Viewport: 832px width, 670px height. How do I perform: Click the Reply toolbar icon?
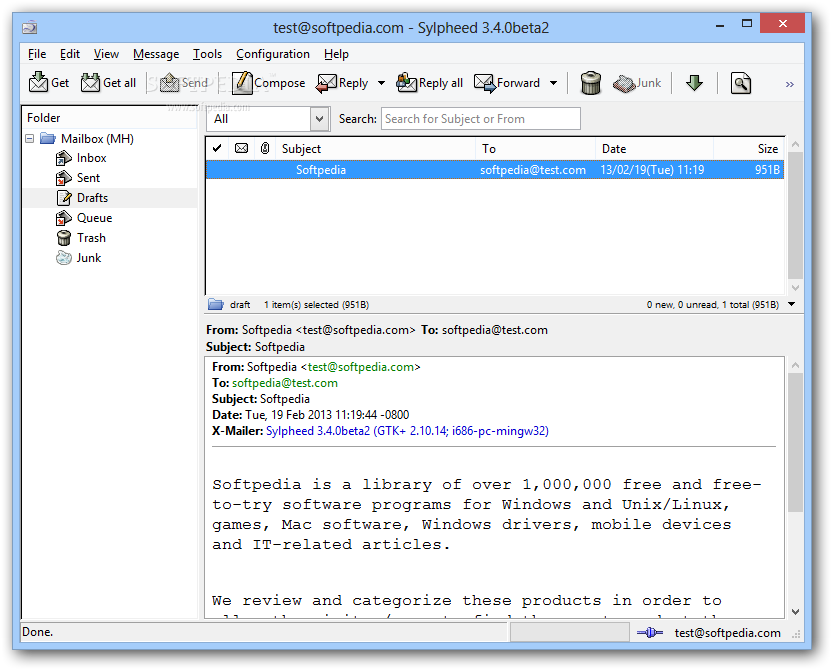326,83
